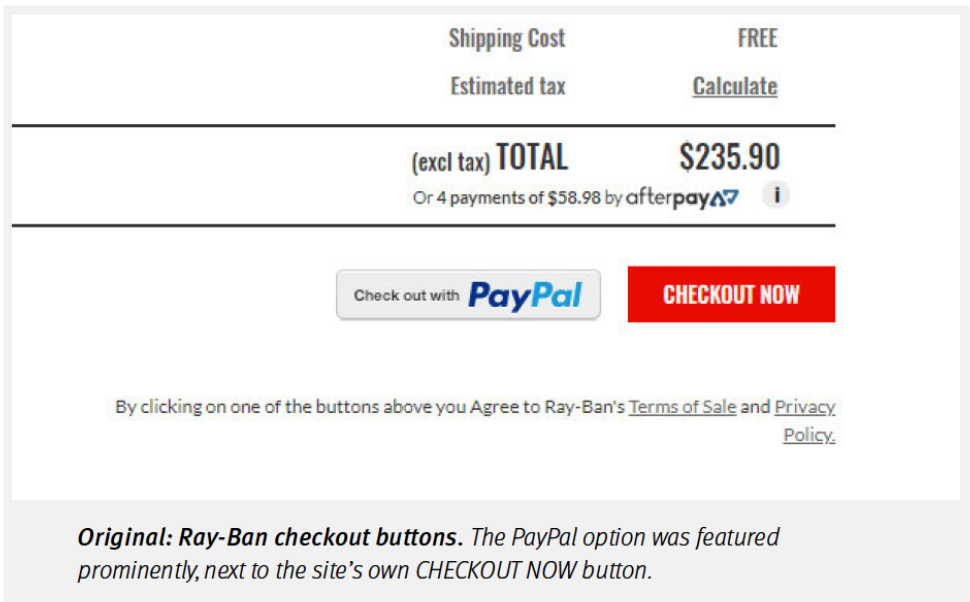Click the afterpay arrows logo icon

pyautogui.click(x=725, y=198)
